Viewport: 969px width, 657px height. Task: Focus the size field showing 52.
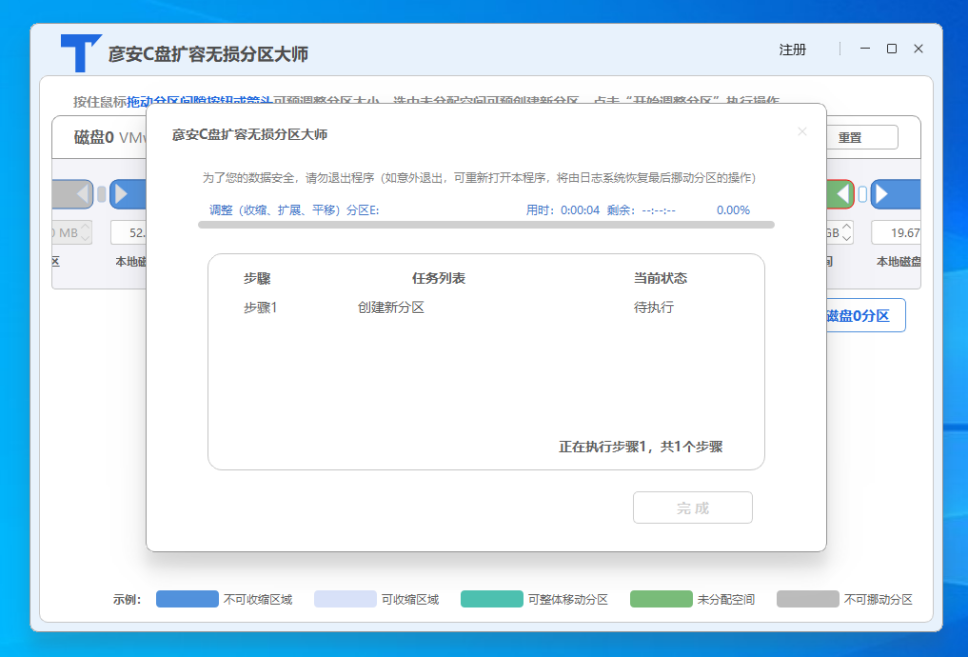coord(129,233)
